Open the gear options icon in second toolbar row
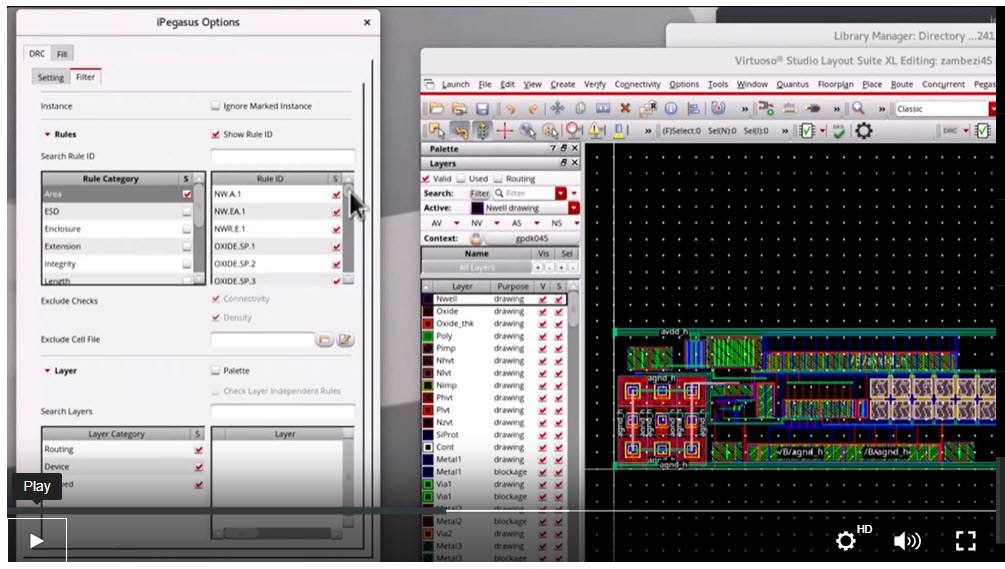The width and height of the screenshot is (1005, 569). [863, 131]
